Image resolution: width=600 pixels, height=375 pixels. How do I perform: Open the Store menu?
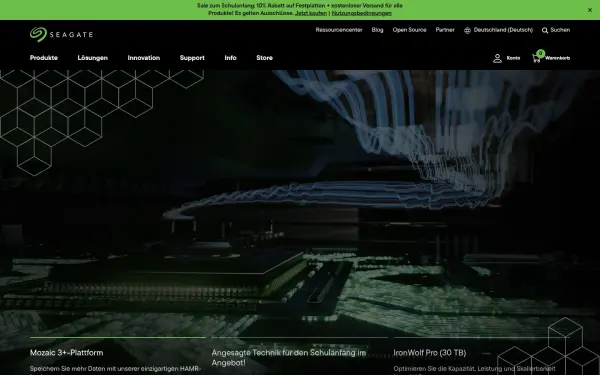[x=264, y=58]
